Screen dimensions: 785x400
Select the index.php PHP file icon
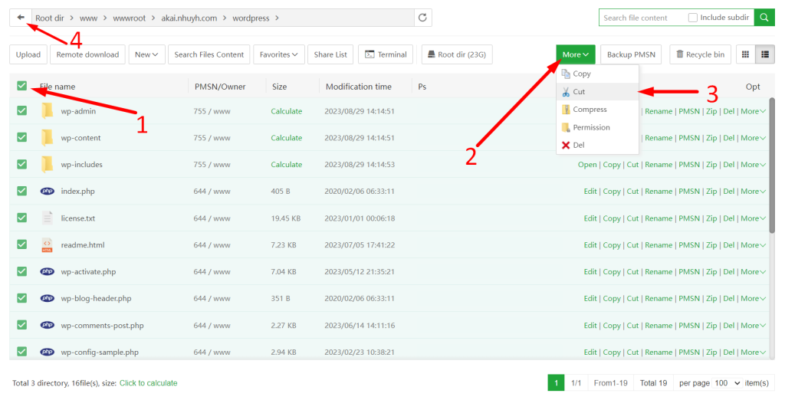click(47, 191)
